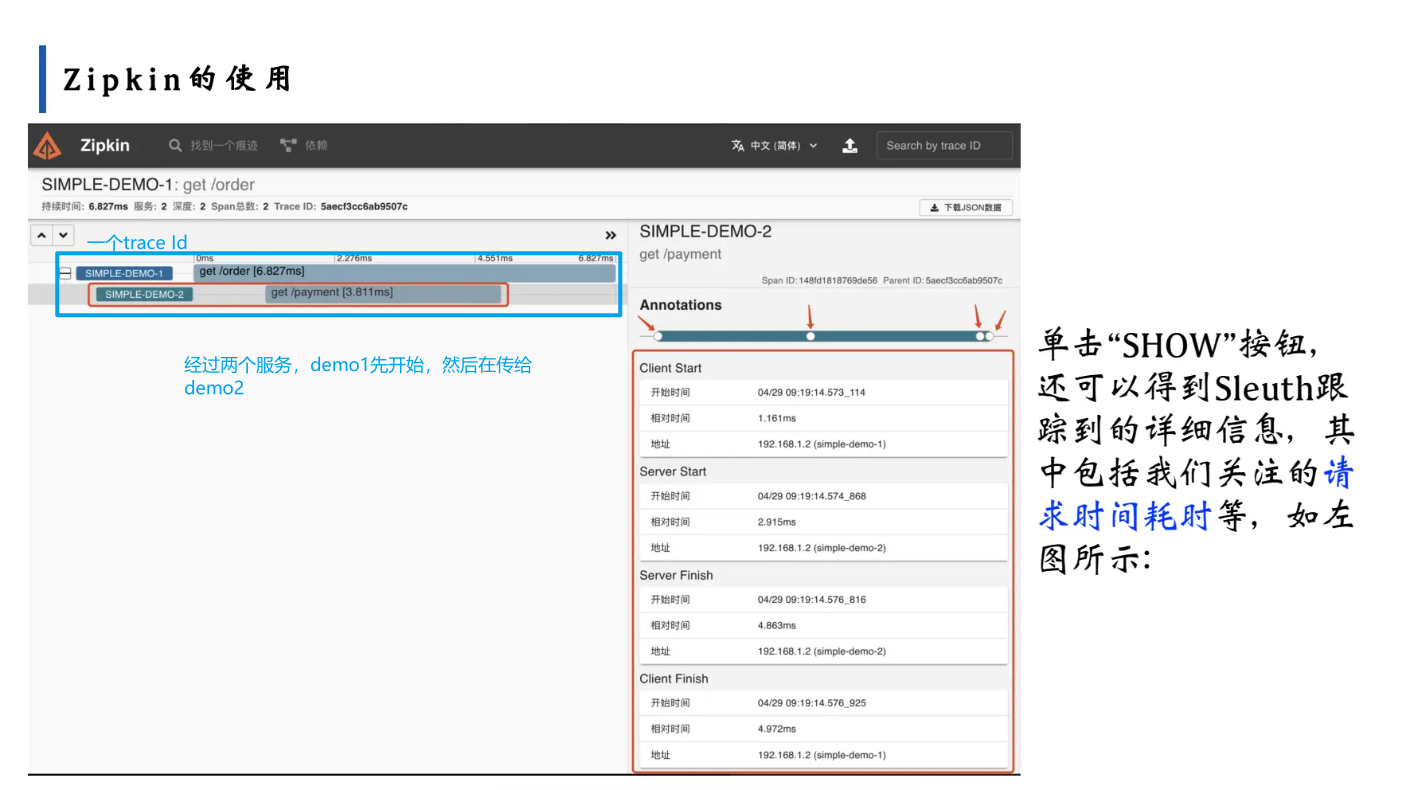
Task: Click the 4.551ms timeline tick label
Action: point(495,258)
